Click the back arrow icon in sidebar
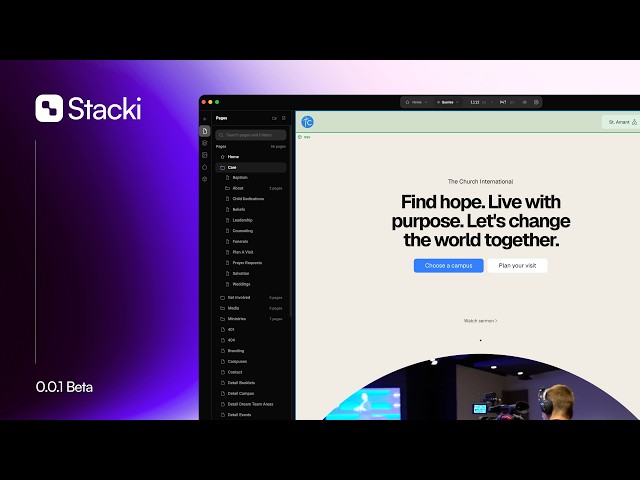This screenshot has width=640, height=480. click(205, 119)
